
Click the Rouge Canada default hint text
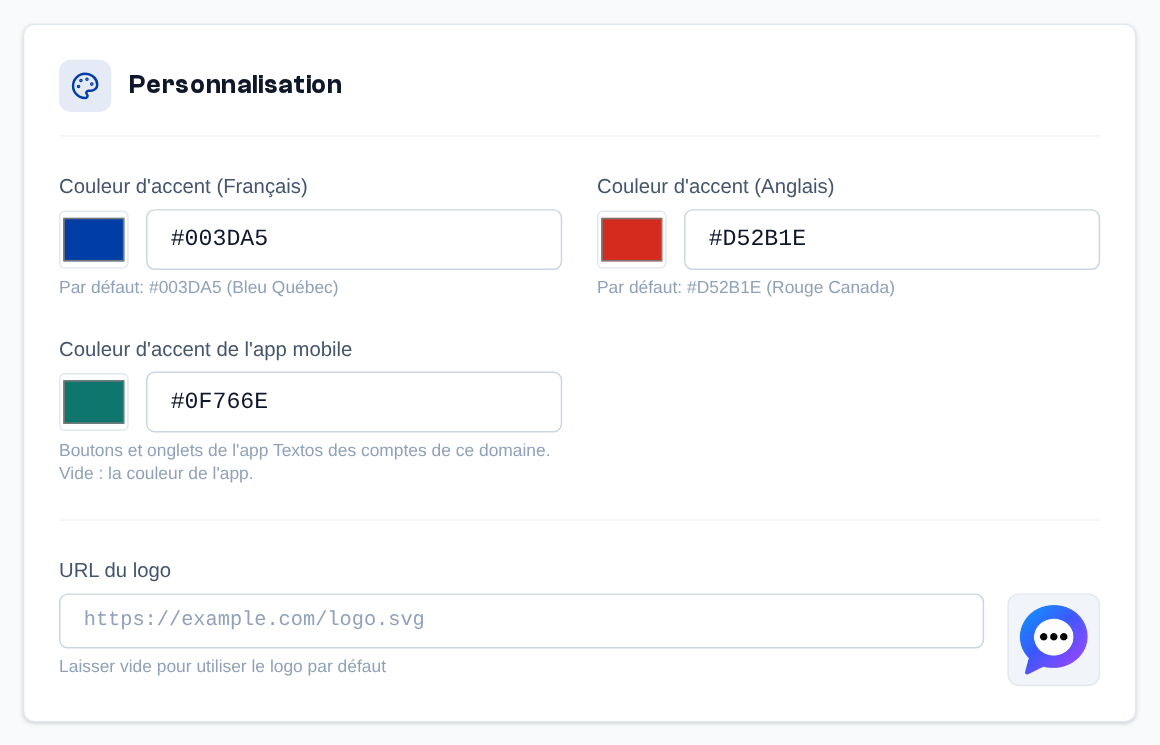[746, 287]
